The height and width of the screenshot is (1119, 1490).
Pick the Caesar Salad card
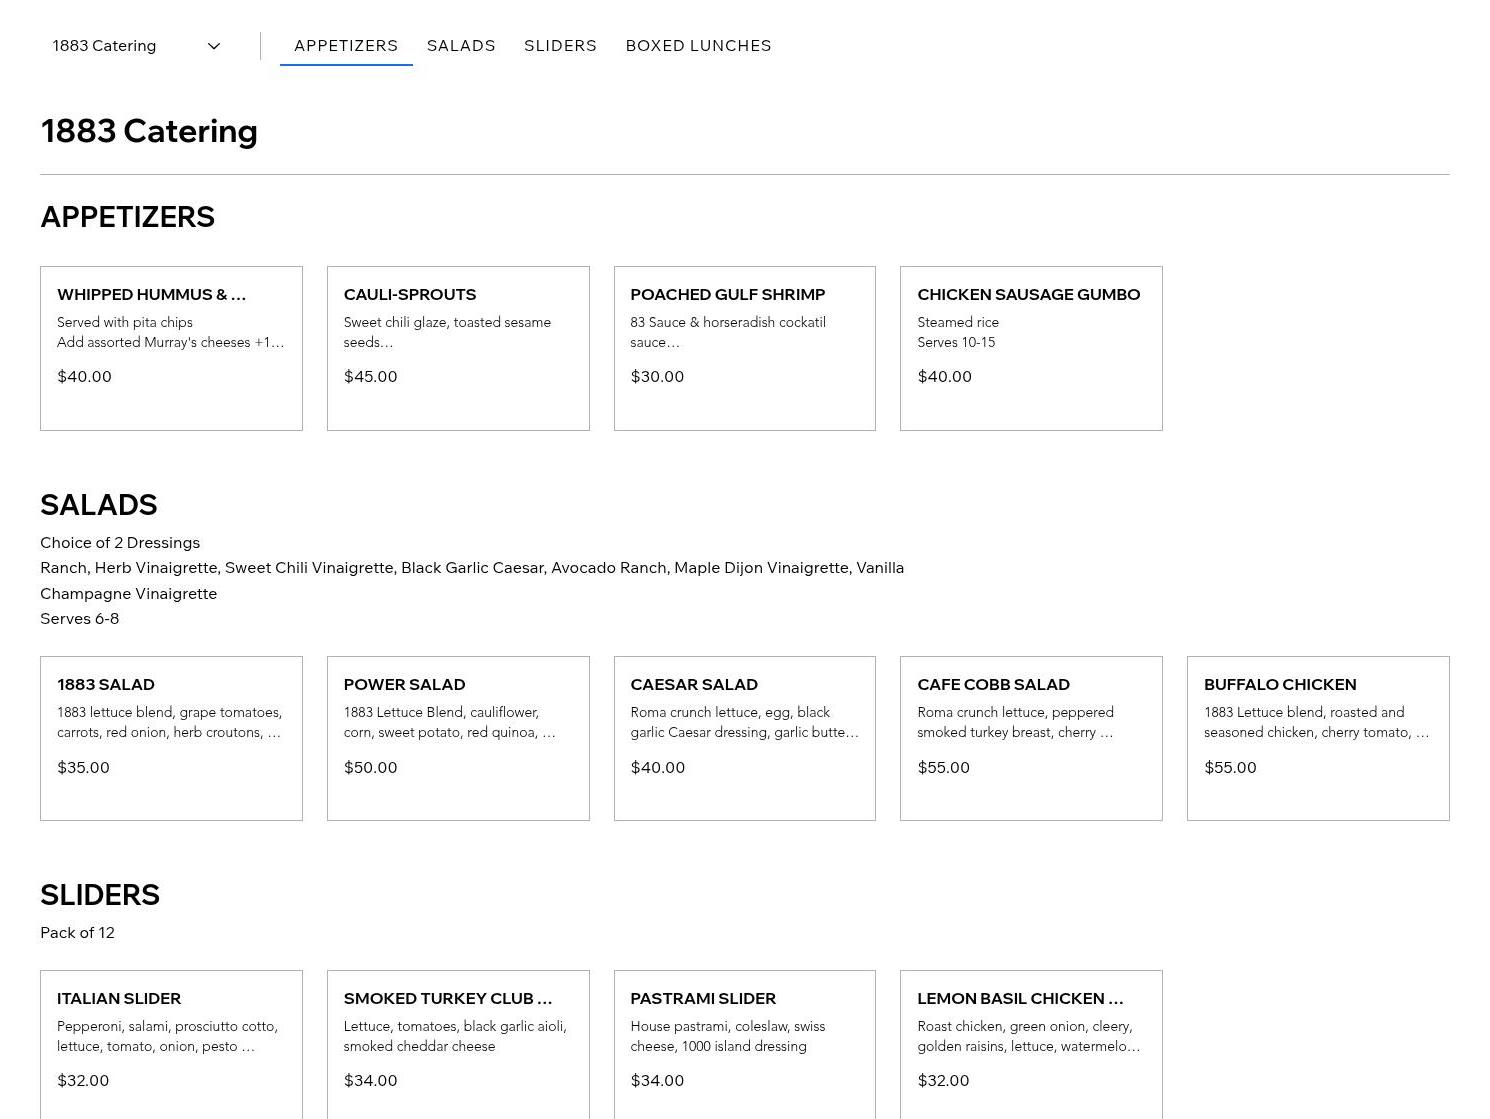(744, 738)
